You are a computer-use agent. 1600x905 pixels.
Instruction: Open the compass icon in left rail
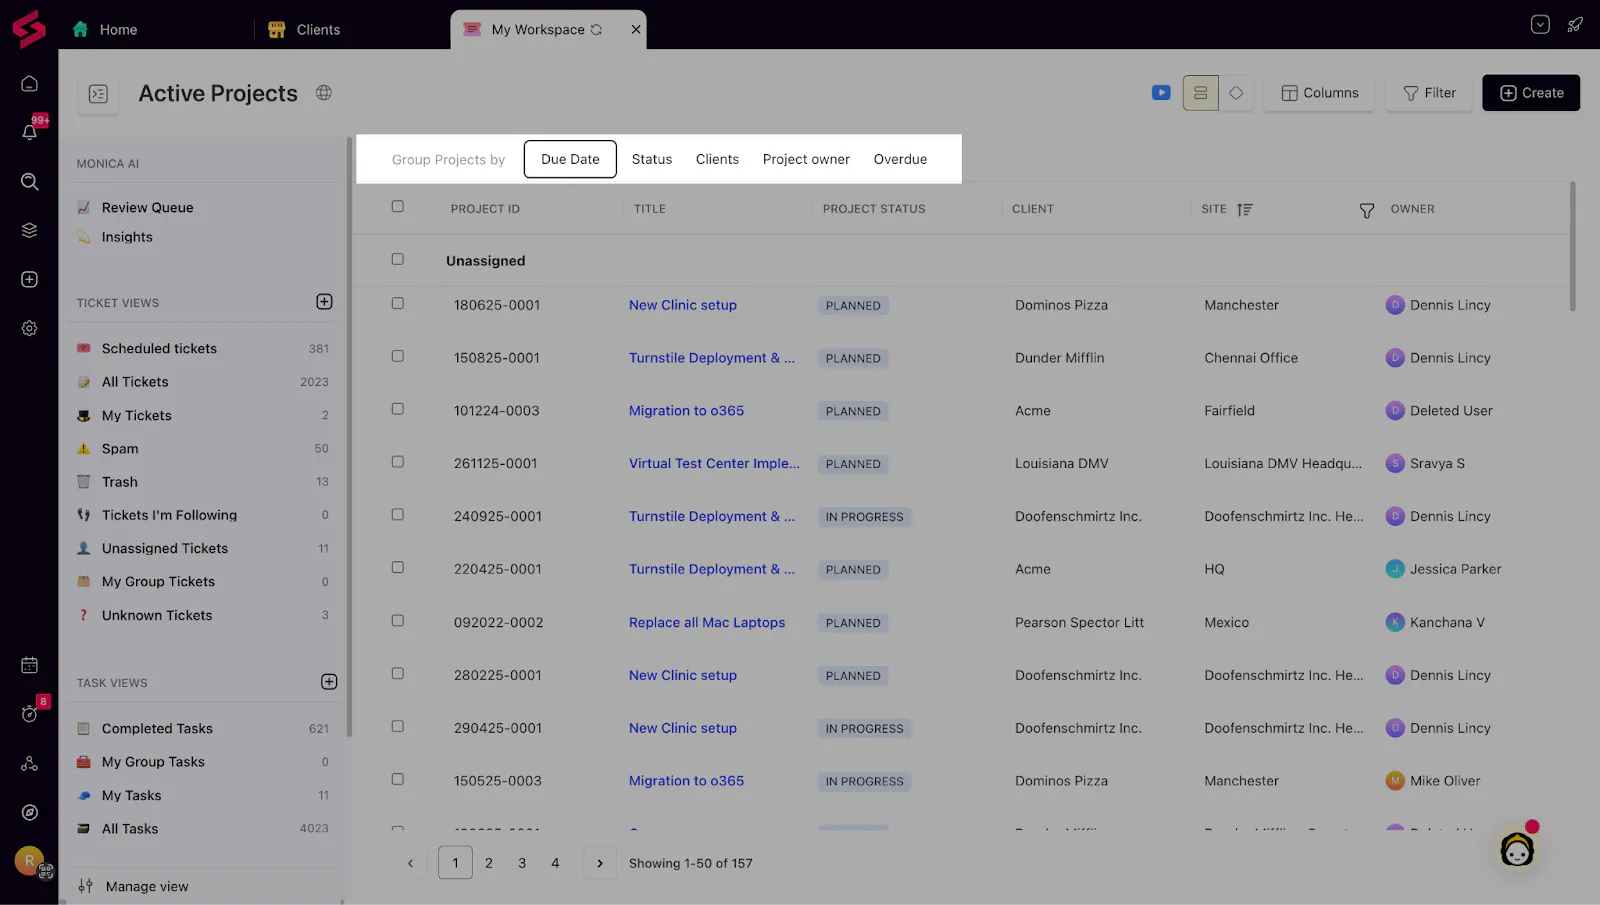tap(30, 813)
